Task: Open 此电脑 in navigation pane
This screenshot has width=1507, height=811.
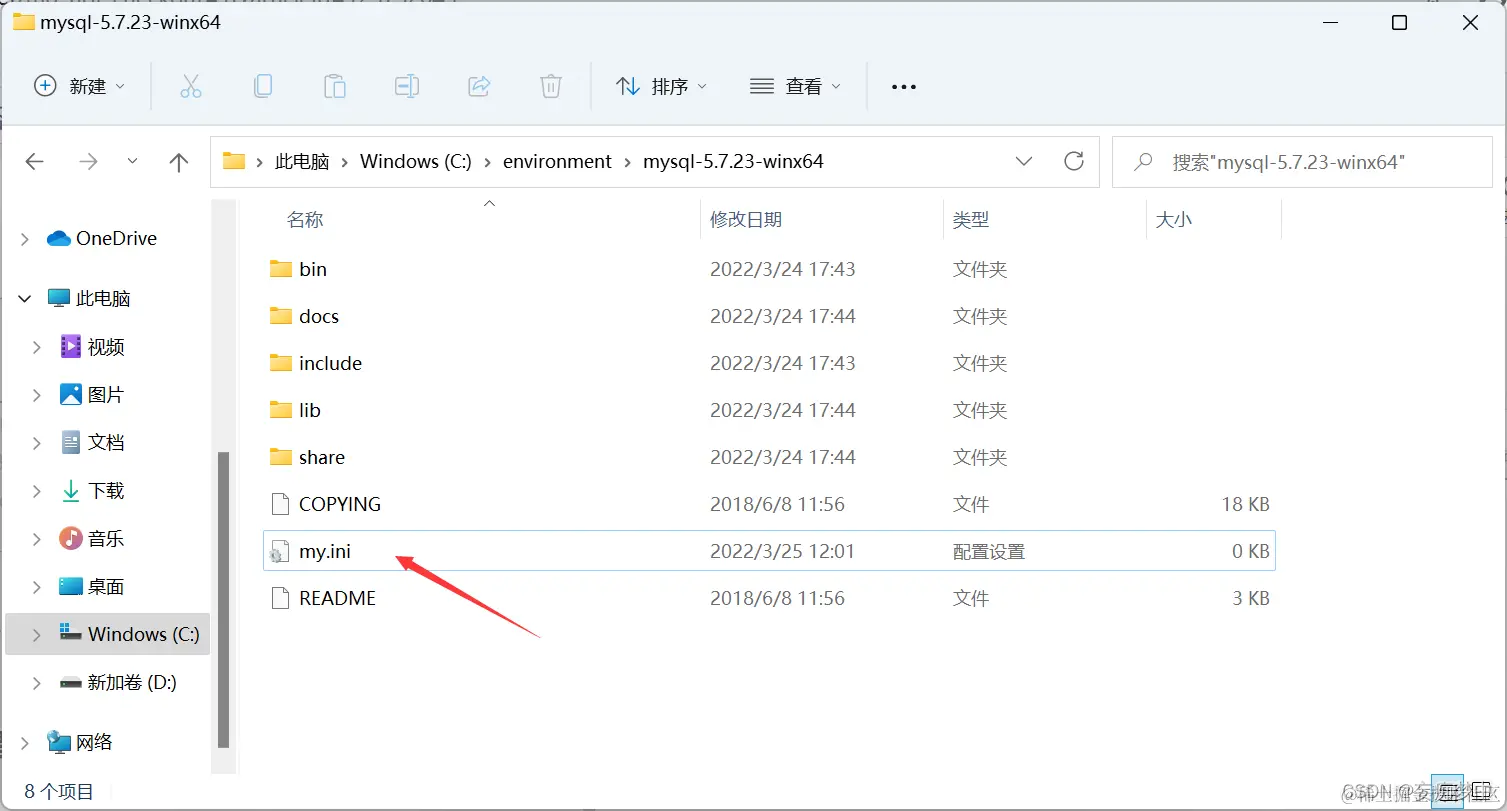Action: 89,298
